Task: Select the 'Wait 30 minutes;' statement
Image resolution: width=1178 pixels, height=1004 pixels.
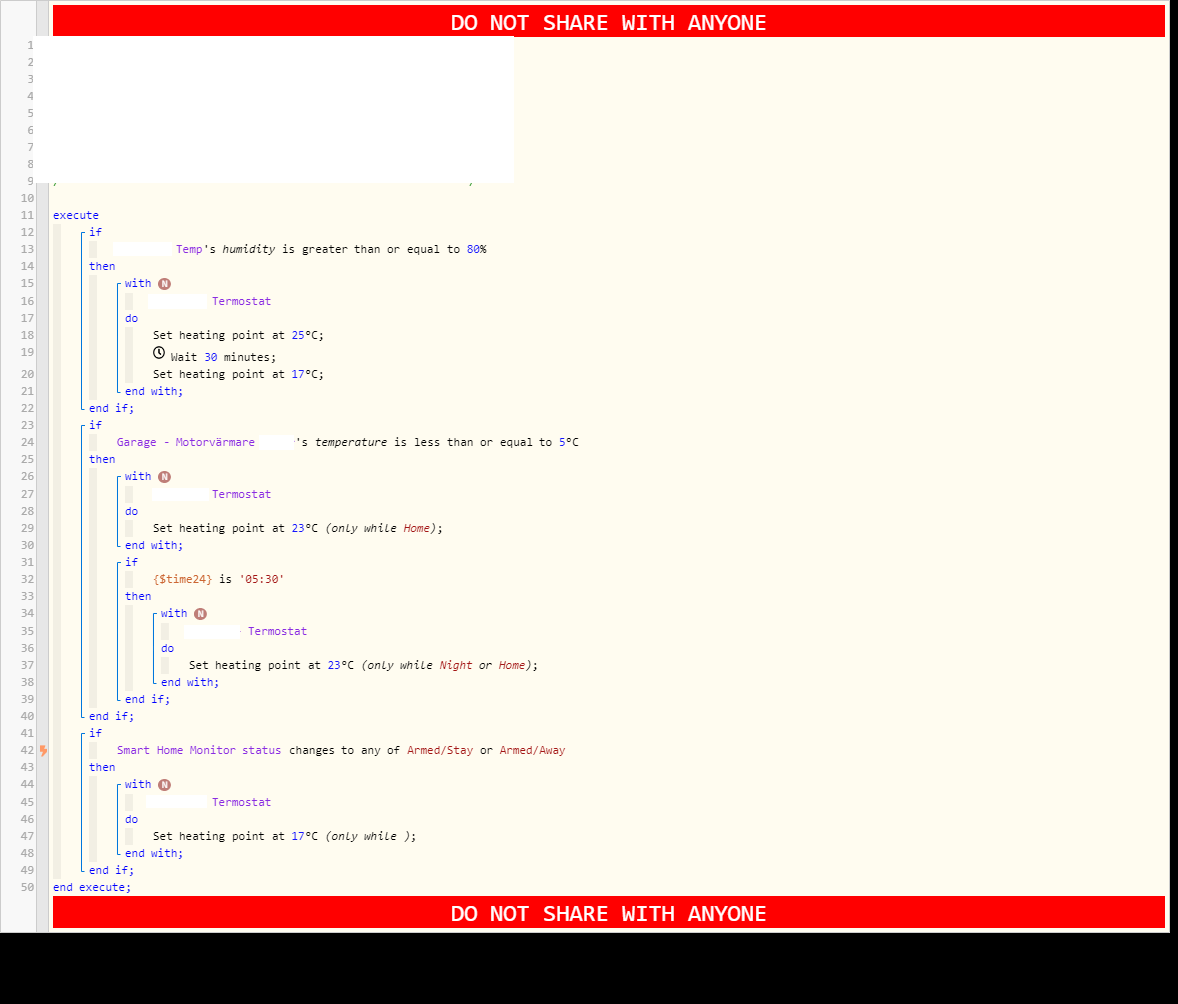Action: (x=223, y=357)
